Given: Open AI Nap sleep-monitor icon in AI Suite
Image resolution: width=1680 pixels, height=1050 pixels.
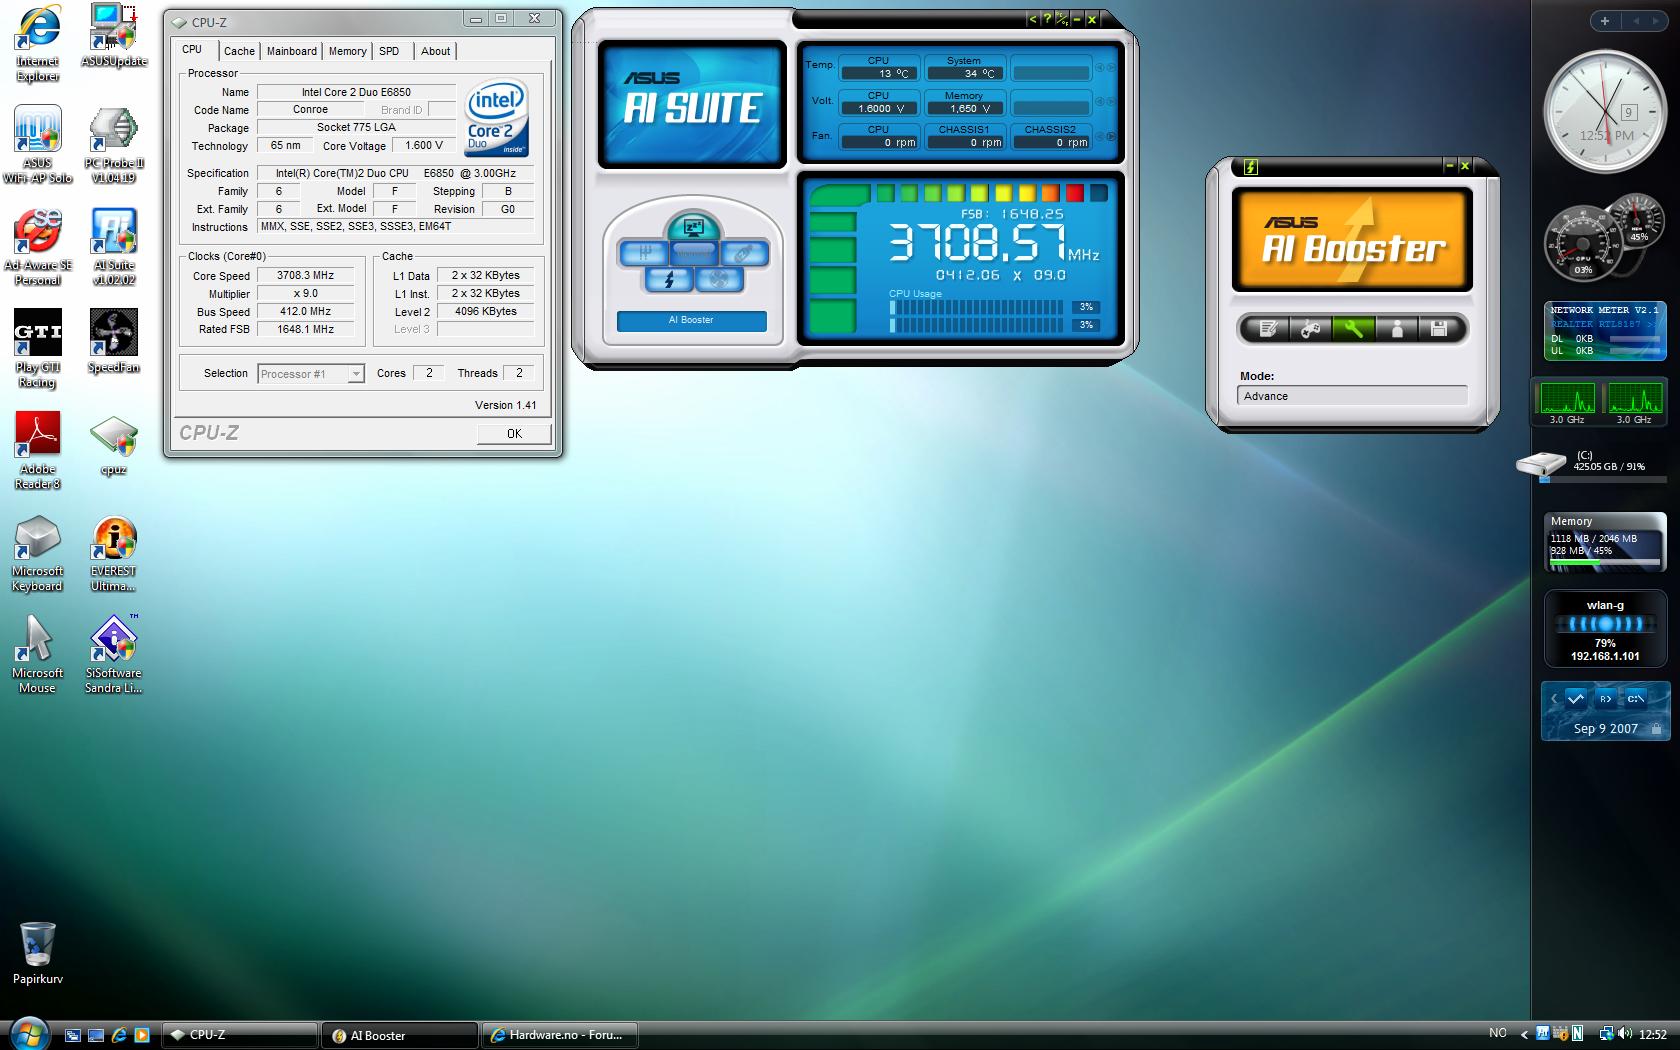Looking at the screenshot, I should click(x=693, y=227).
